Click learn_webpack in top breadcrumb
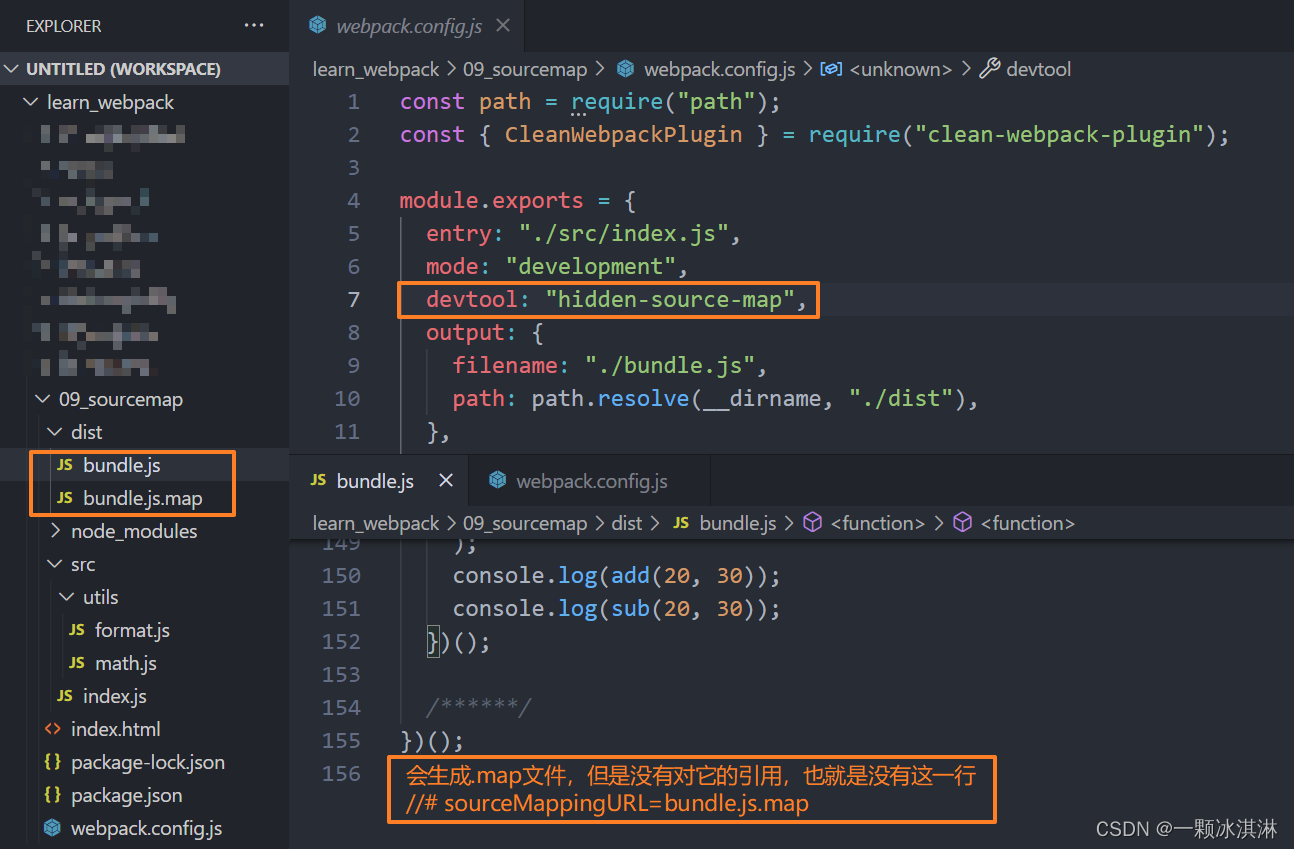Viewport: 1294px width, 849px height. point(376,69)
